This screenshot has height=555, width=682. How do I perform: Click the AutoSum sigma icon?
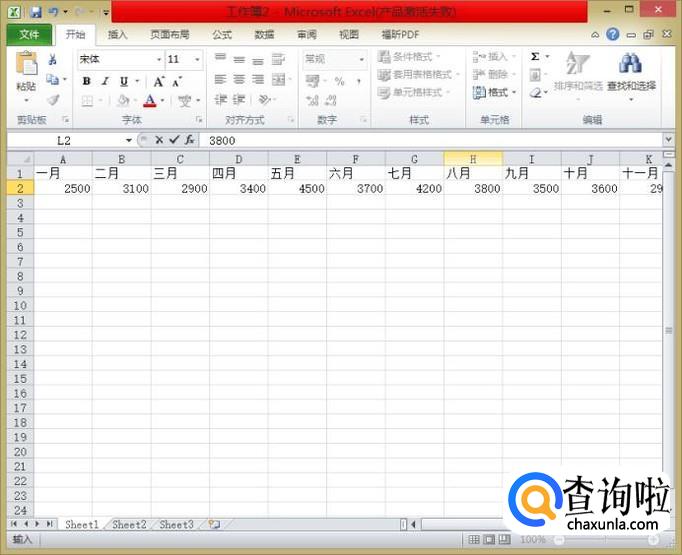point(535,57)
